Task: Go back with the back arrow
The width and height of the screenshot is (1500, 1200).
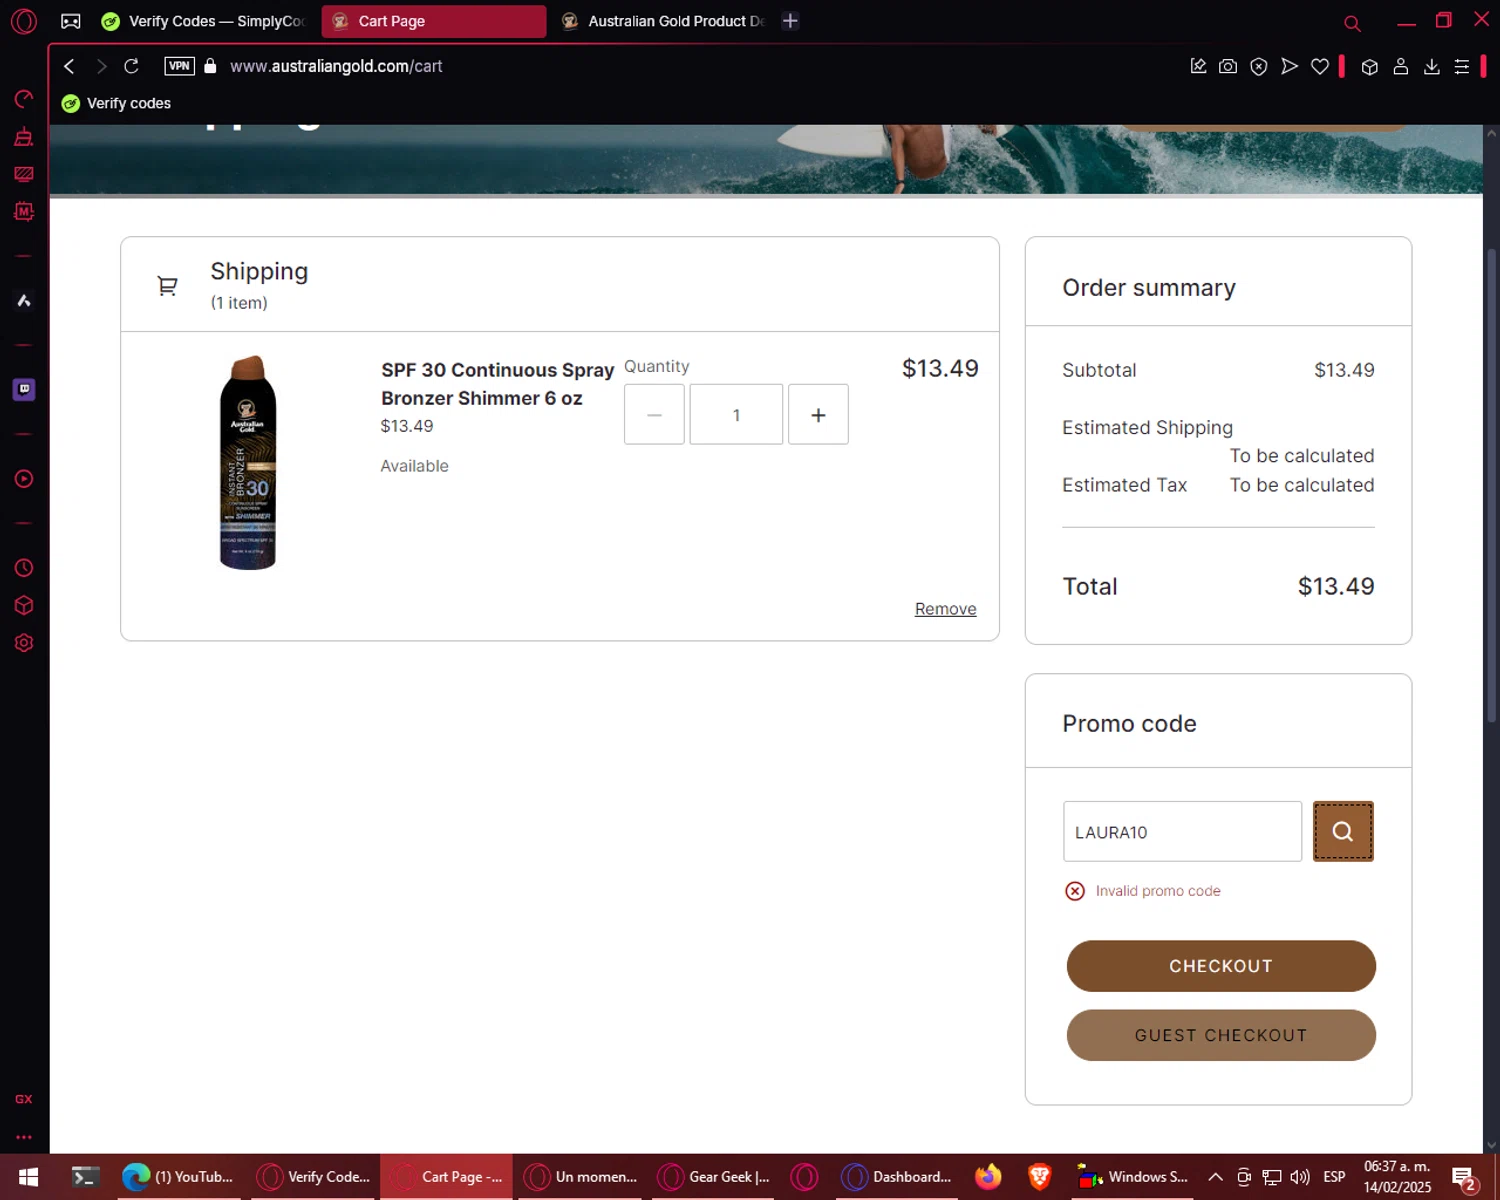Action: click(x=69, y=66)
